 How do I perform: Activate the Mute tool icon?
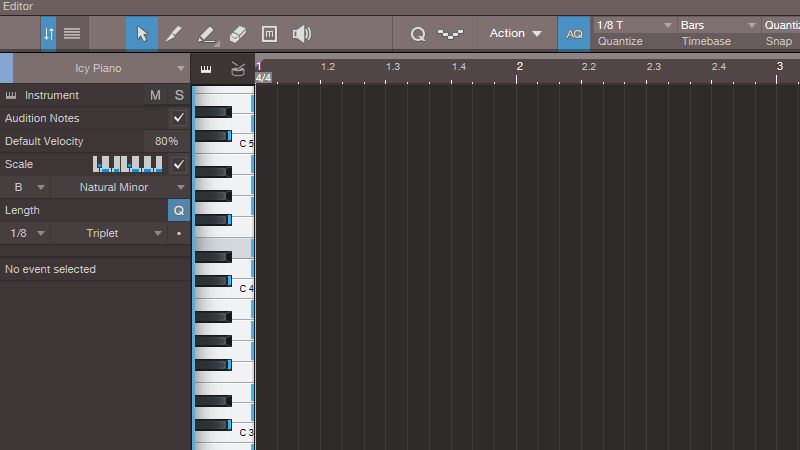click(269, 34)
